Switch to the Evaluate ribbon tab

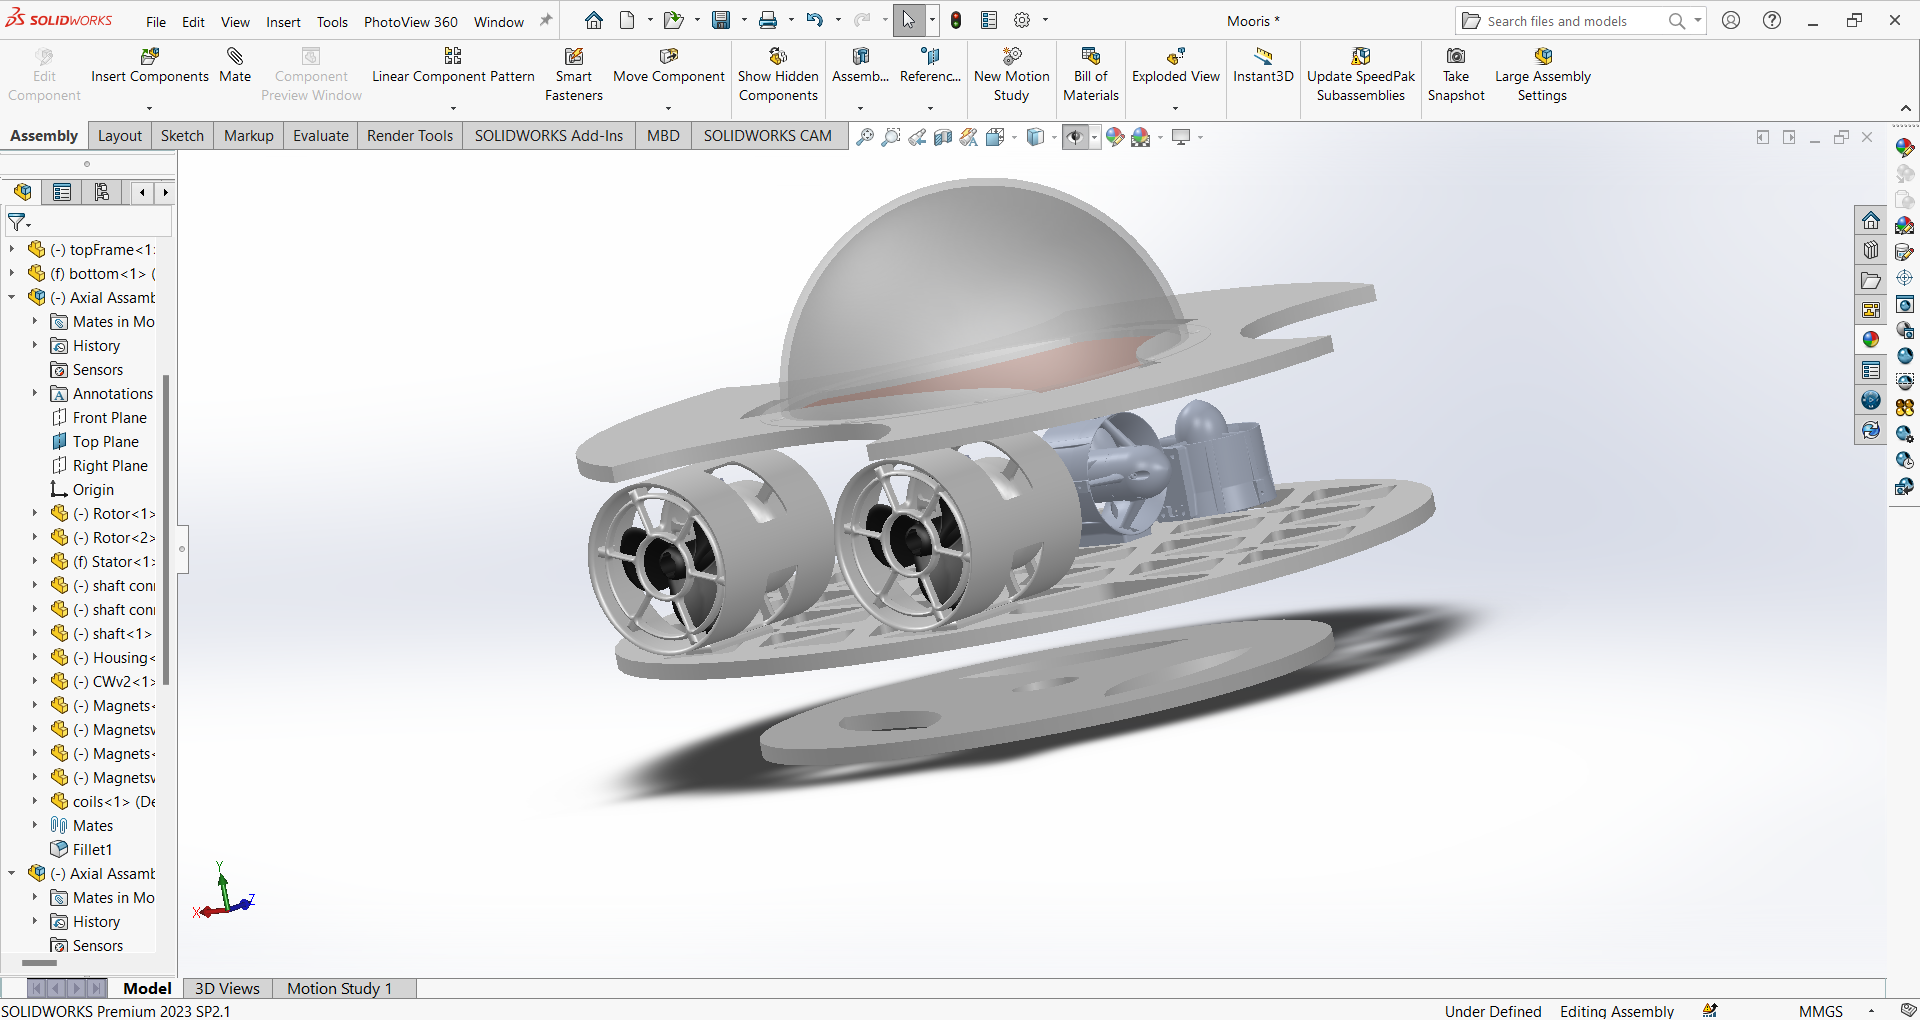[x=320, y=136]
